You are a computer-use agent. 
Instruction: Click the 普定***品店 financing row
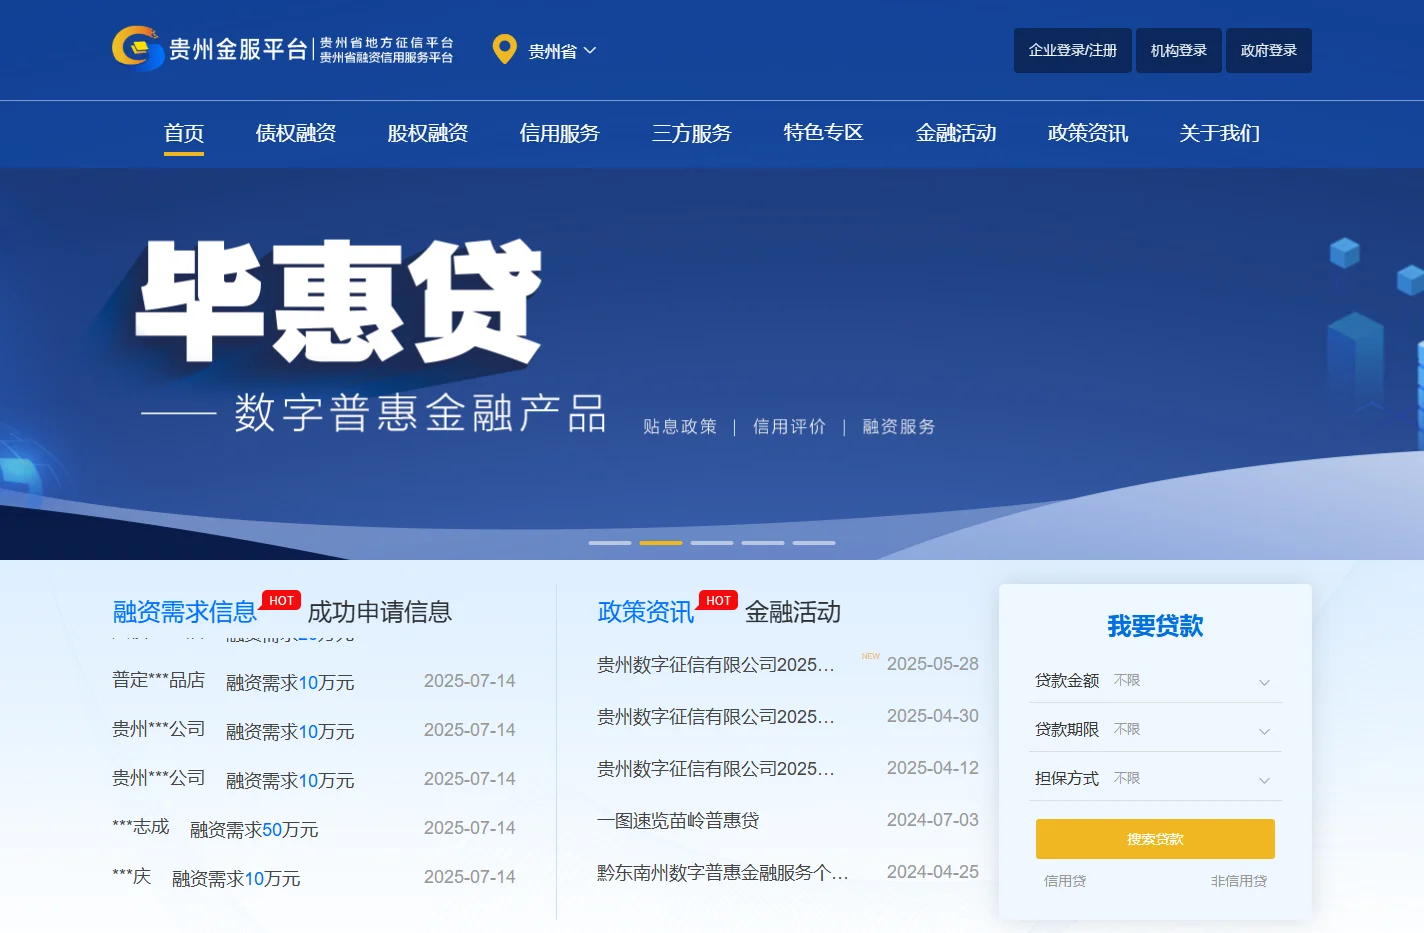pyautogui.click(x=314, y=681)
